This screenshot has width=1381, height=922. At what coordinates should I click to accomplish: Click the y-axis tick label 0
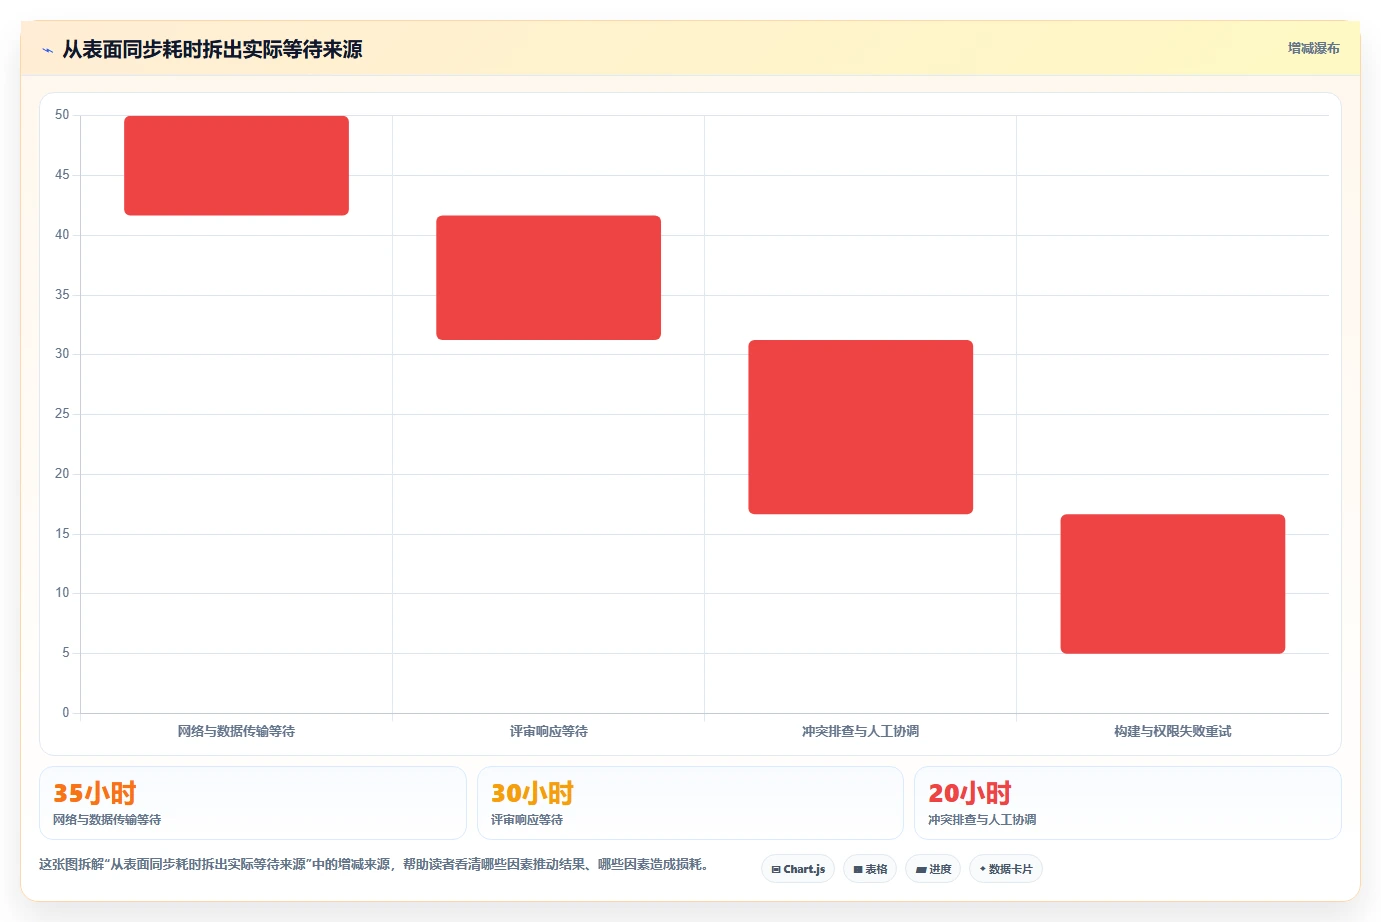[66, 713]
